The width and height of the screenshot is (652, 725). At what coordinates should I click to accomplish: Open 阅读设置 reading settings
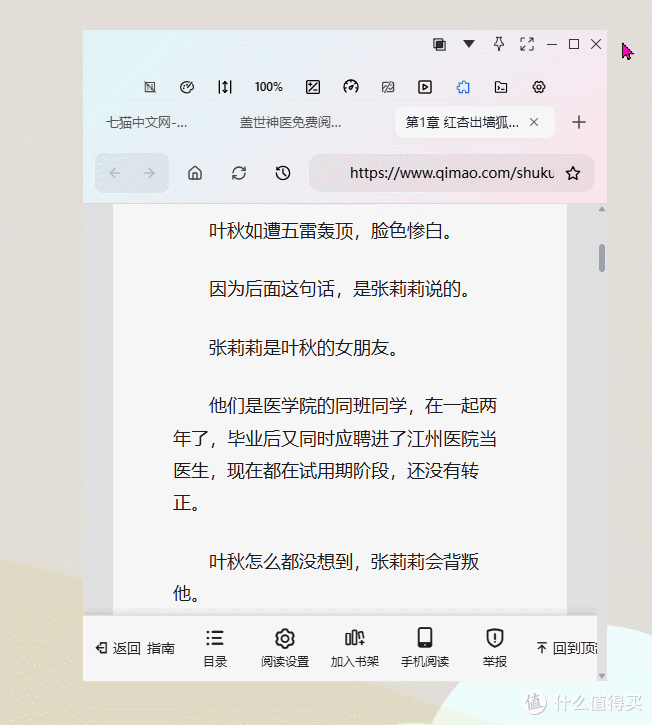(x=285, y=648)
